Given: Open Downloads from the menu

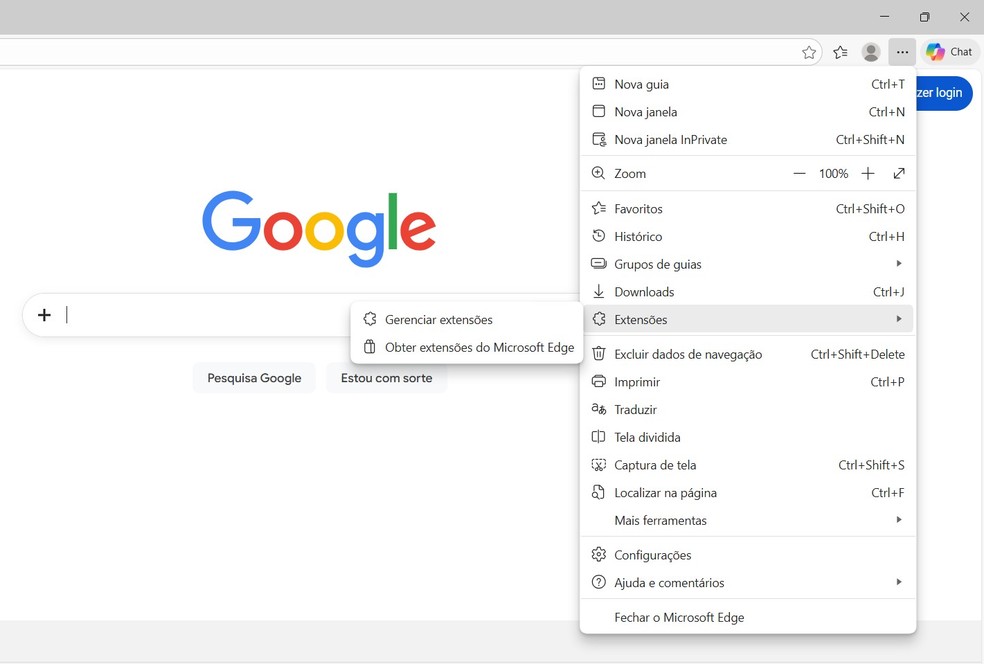Looking at the screenshot, I should (748, 292).
